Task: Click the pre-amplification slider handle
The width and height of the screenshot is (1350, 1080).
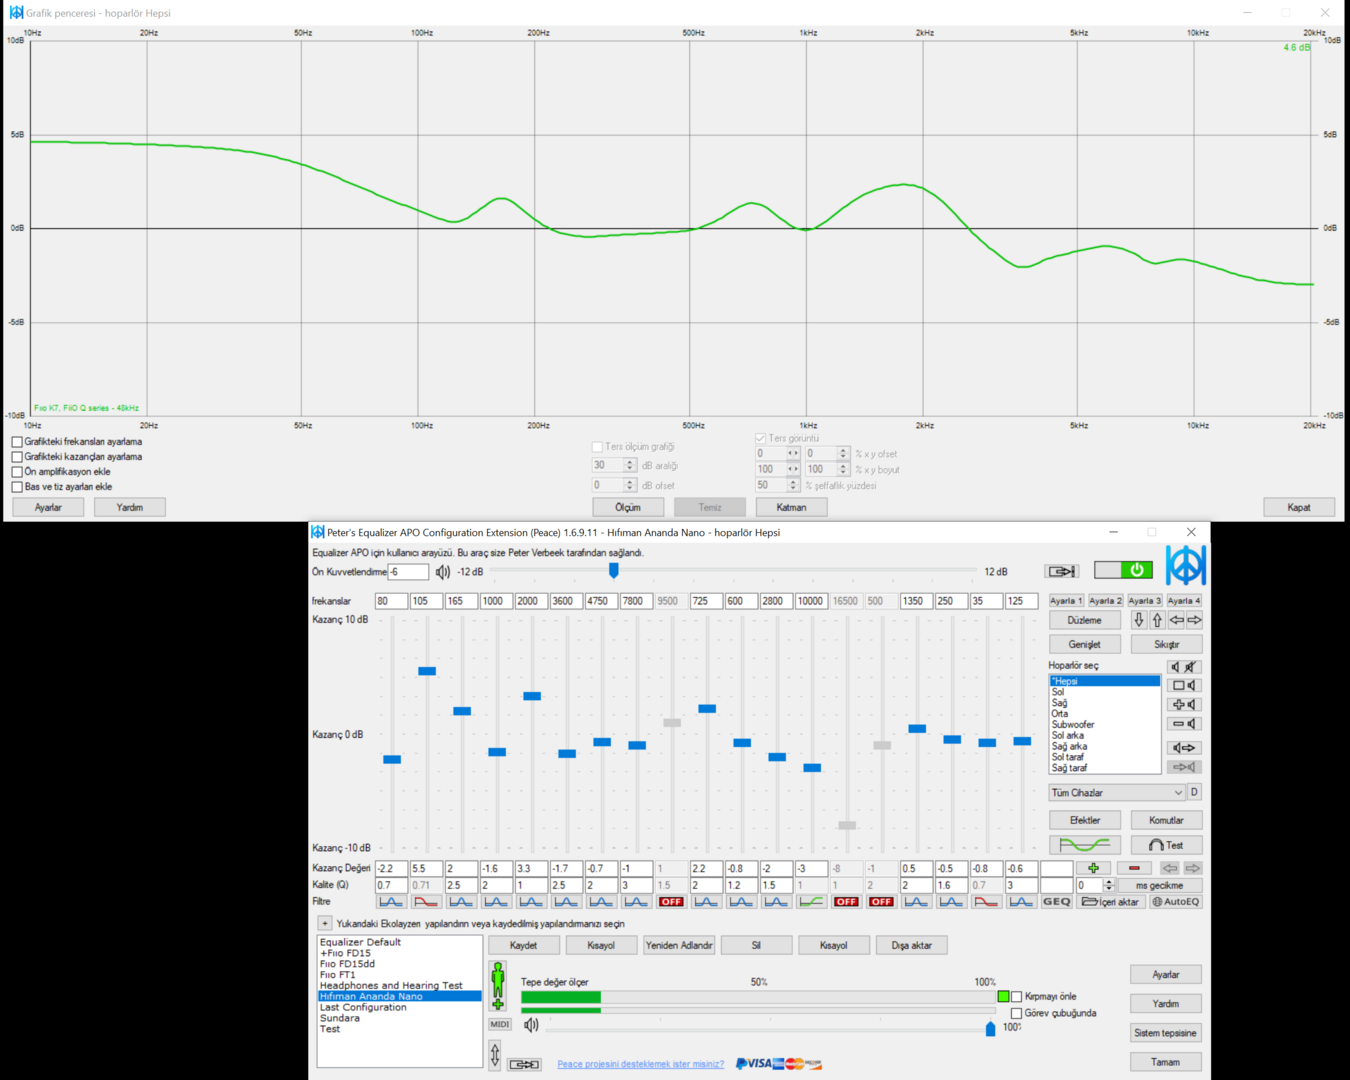Action: [x=614, y=570]
